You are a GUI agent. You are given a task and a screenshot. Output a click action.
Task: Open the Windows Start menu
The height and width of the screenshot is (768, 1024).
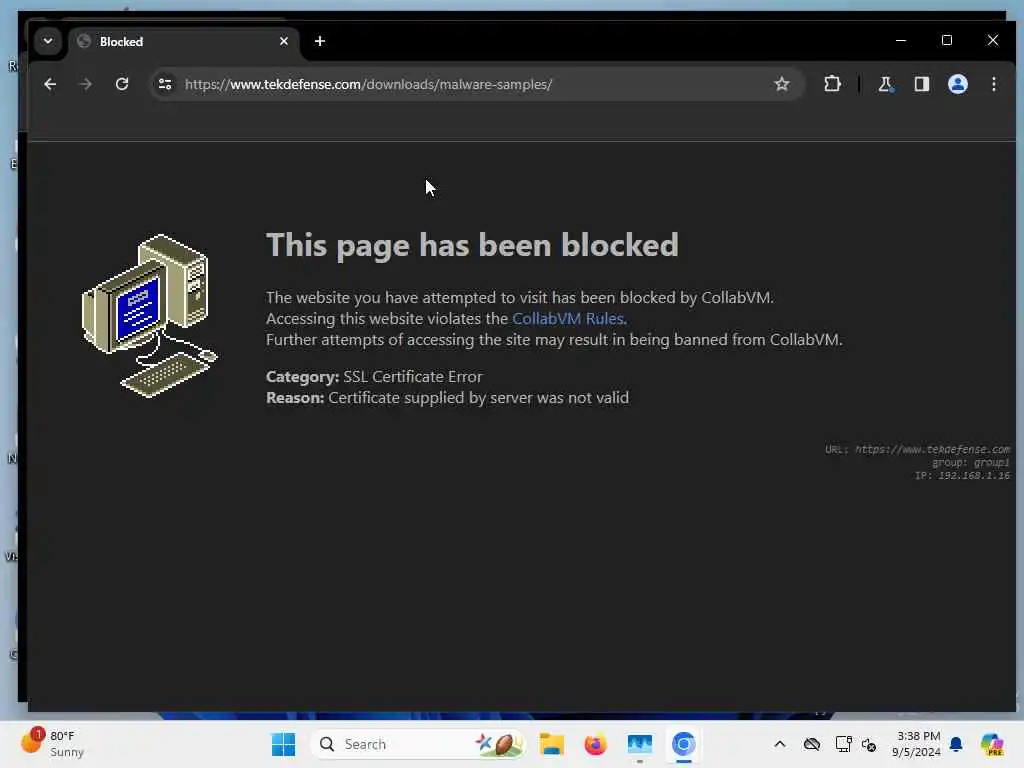[x=283, y=744]
